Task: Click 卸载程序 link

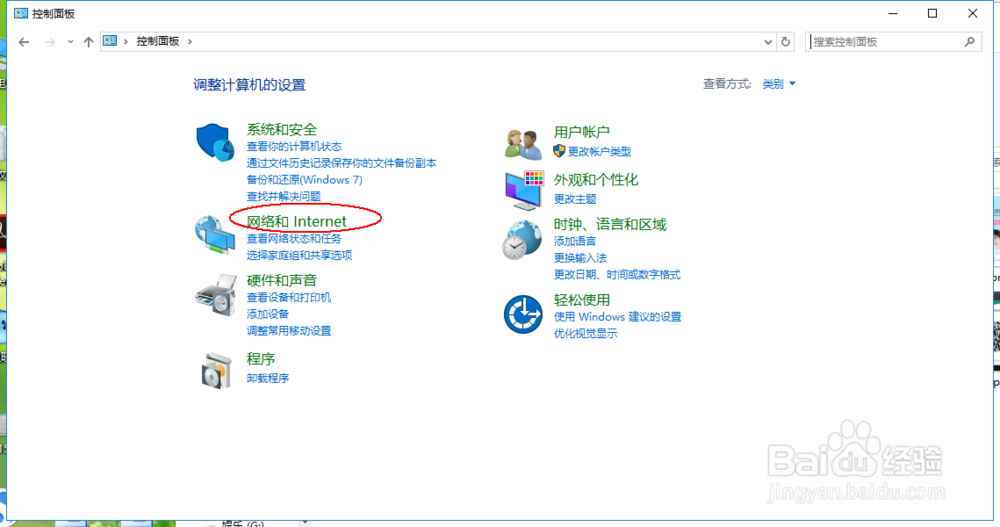Action: (268, 378)
